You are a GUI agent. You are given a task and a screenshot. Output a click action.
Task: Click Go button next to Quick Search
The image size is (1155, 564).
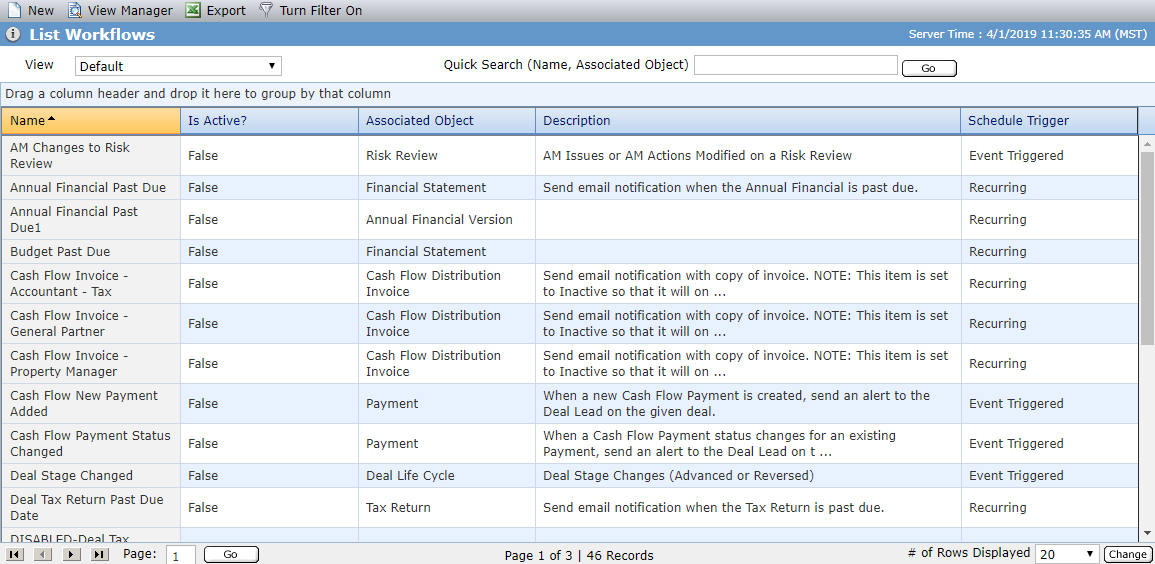(x=929, y=68)
